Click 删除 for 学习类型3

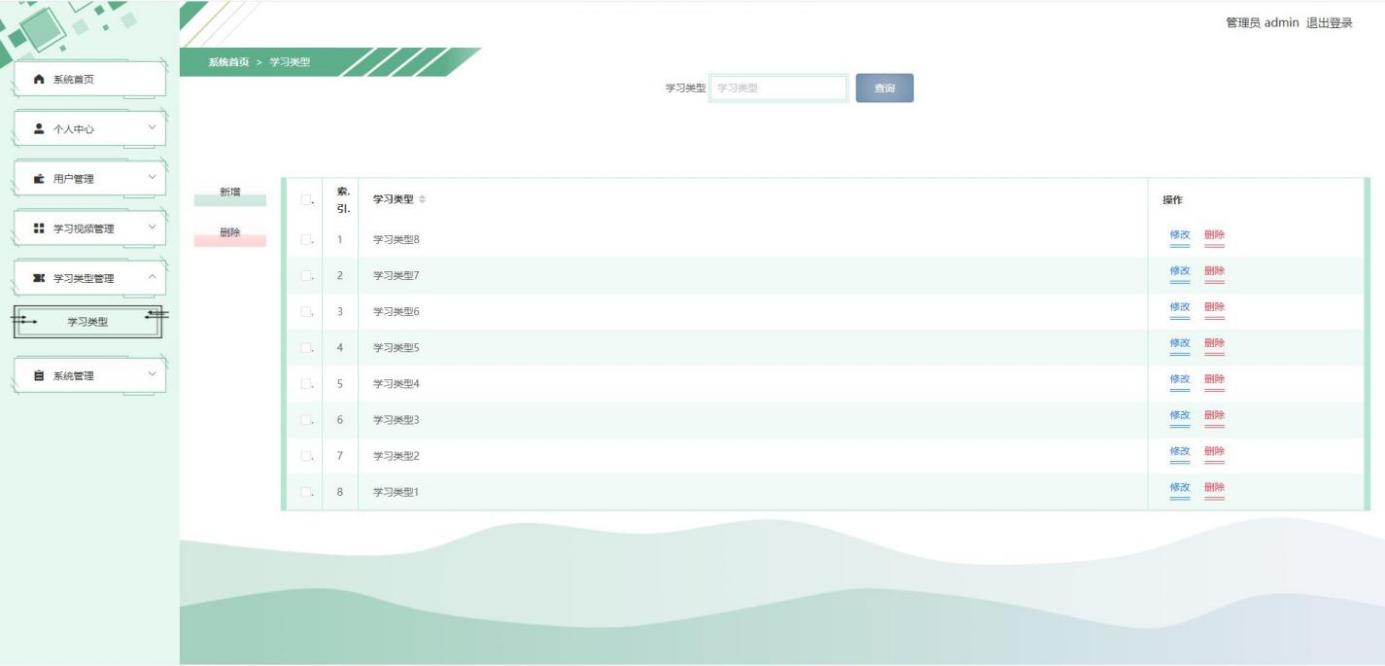(x=1214, y=417)
